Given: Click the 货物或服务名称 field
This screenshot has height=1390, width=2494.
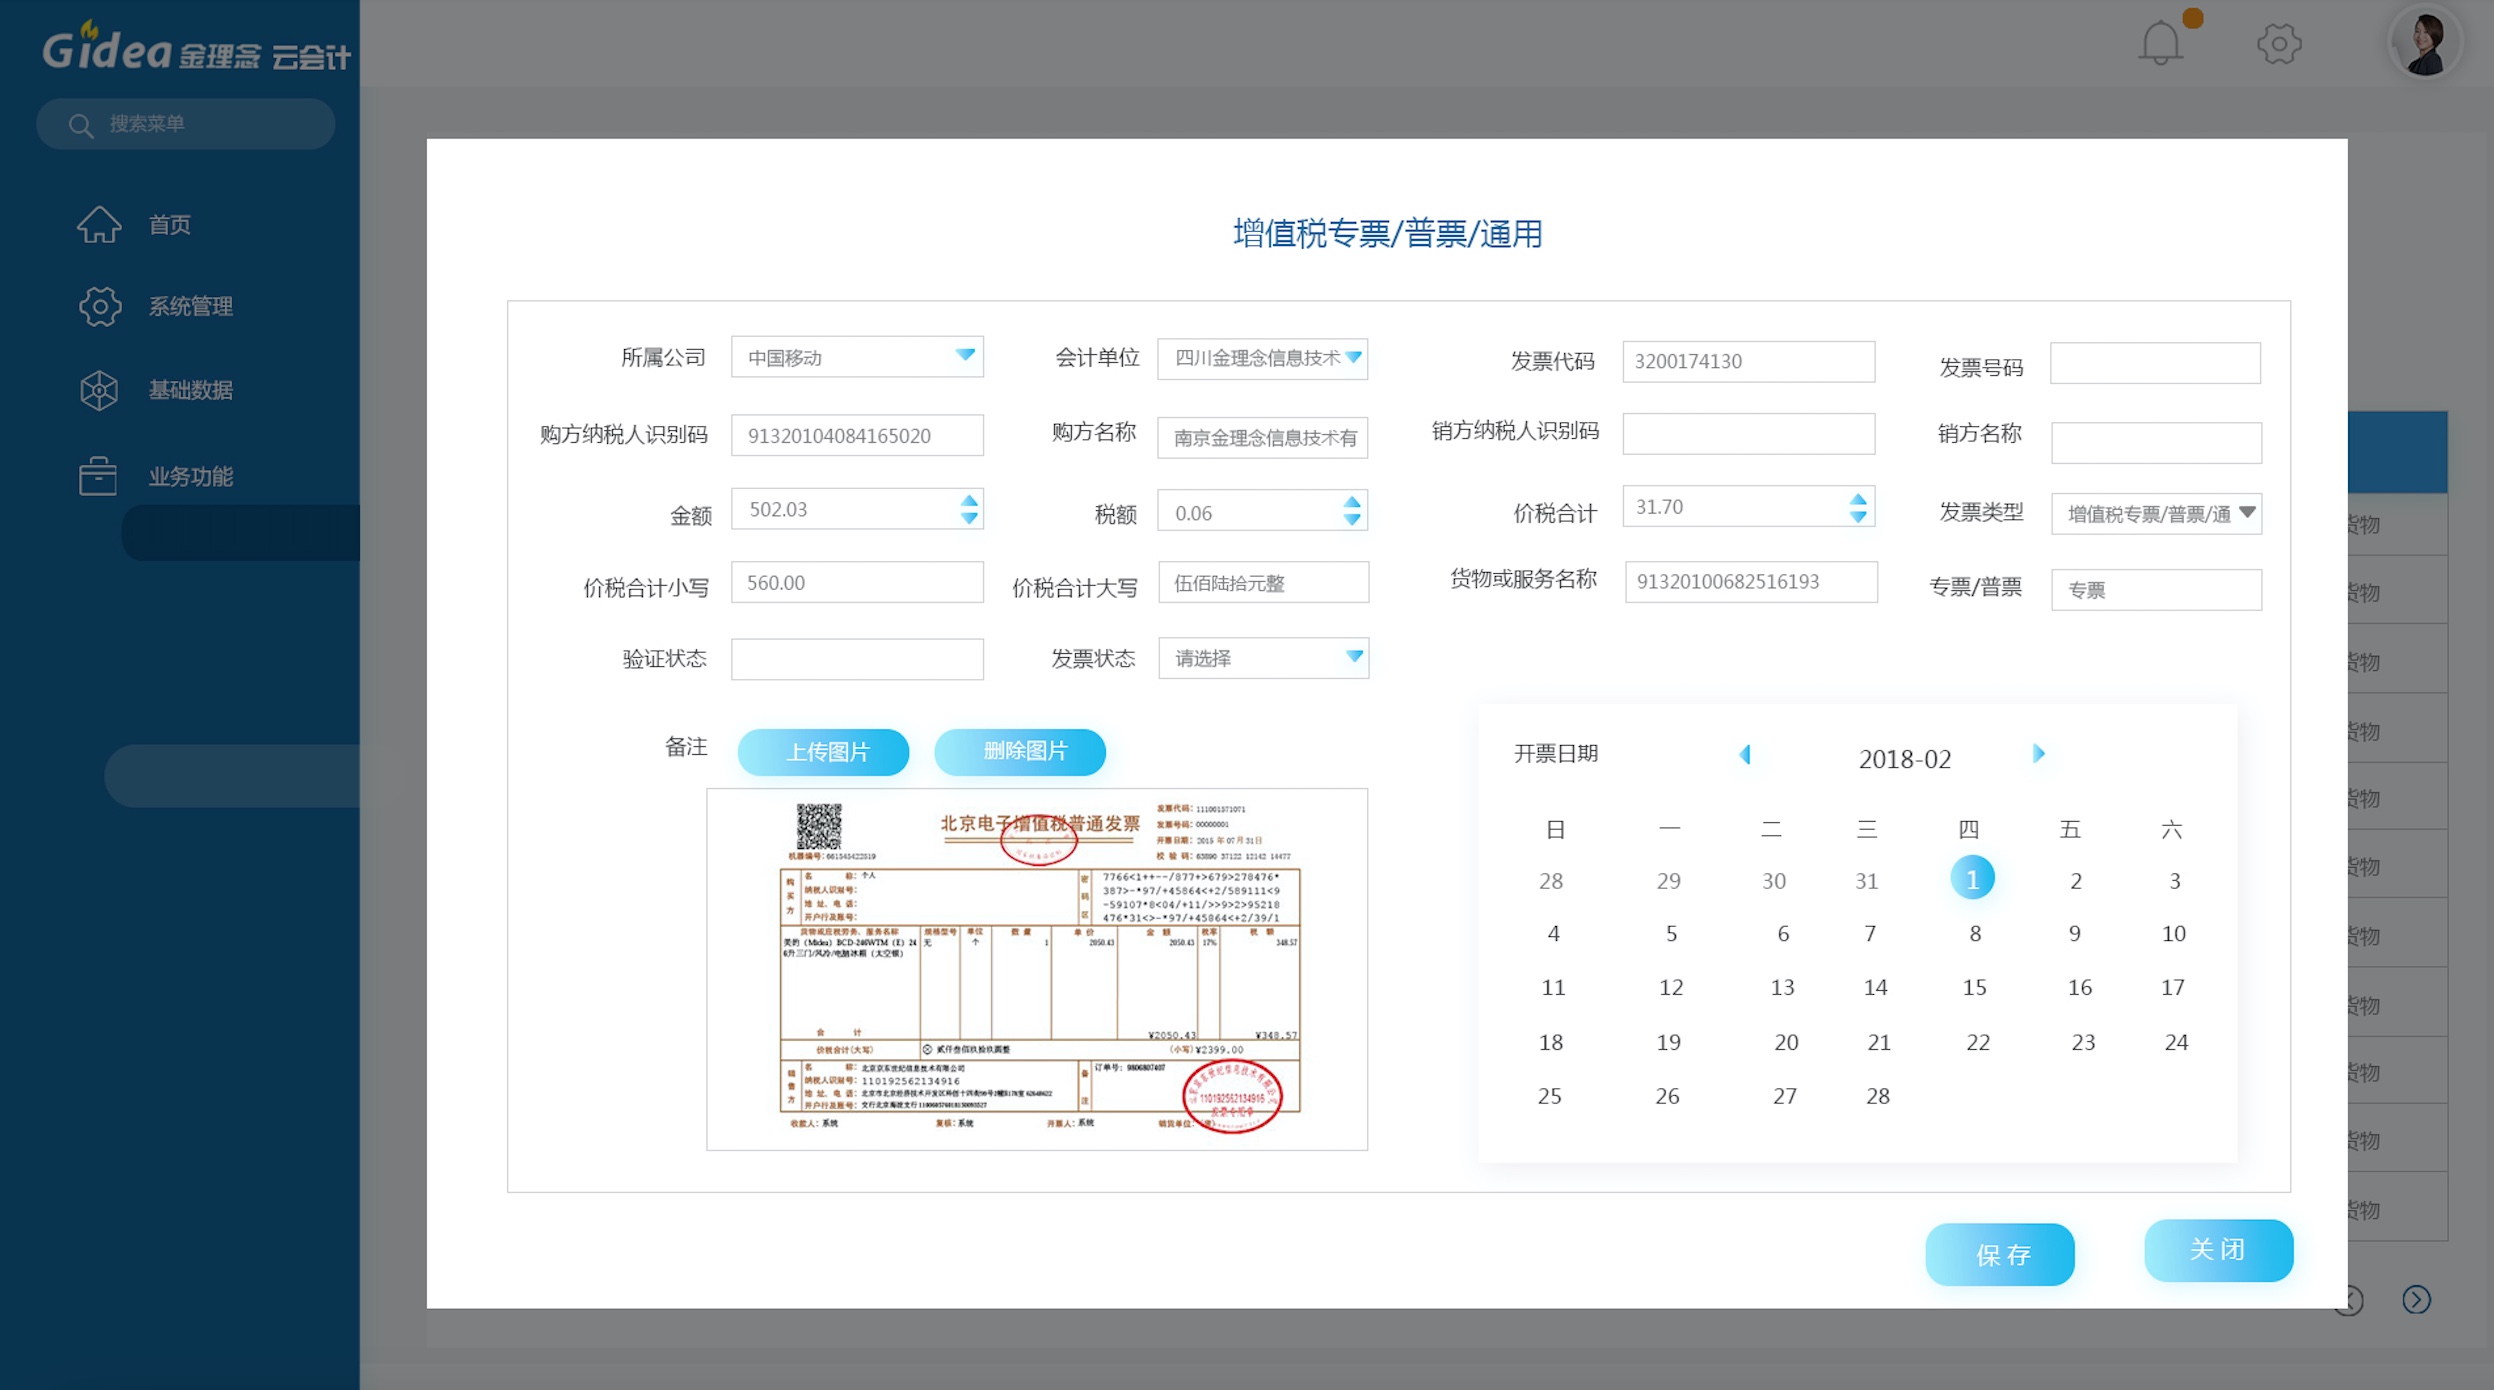Looking at the screenshot, I should point(1751,581).
